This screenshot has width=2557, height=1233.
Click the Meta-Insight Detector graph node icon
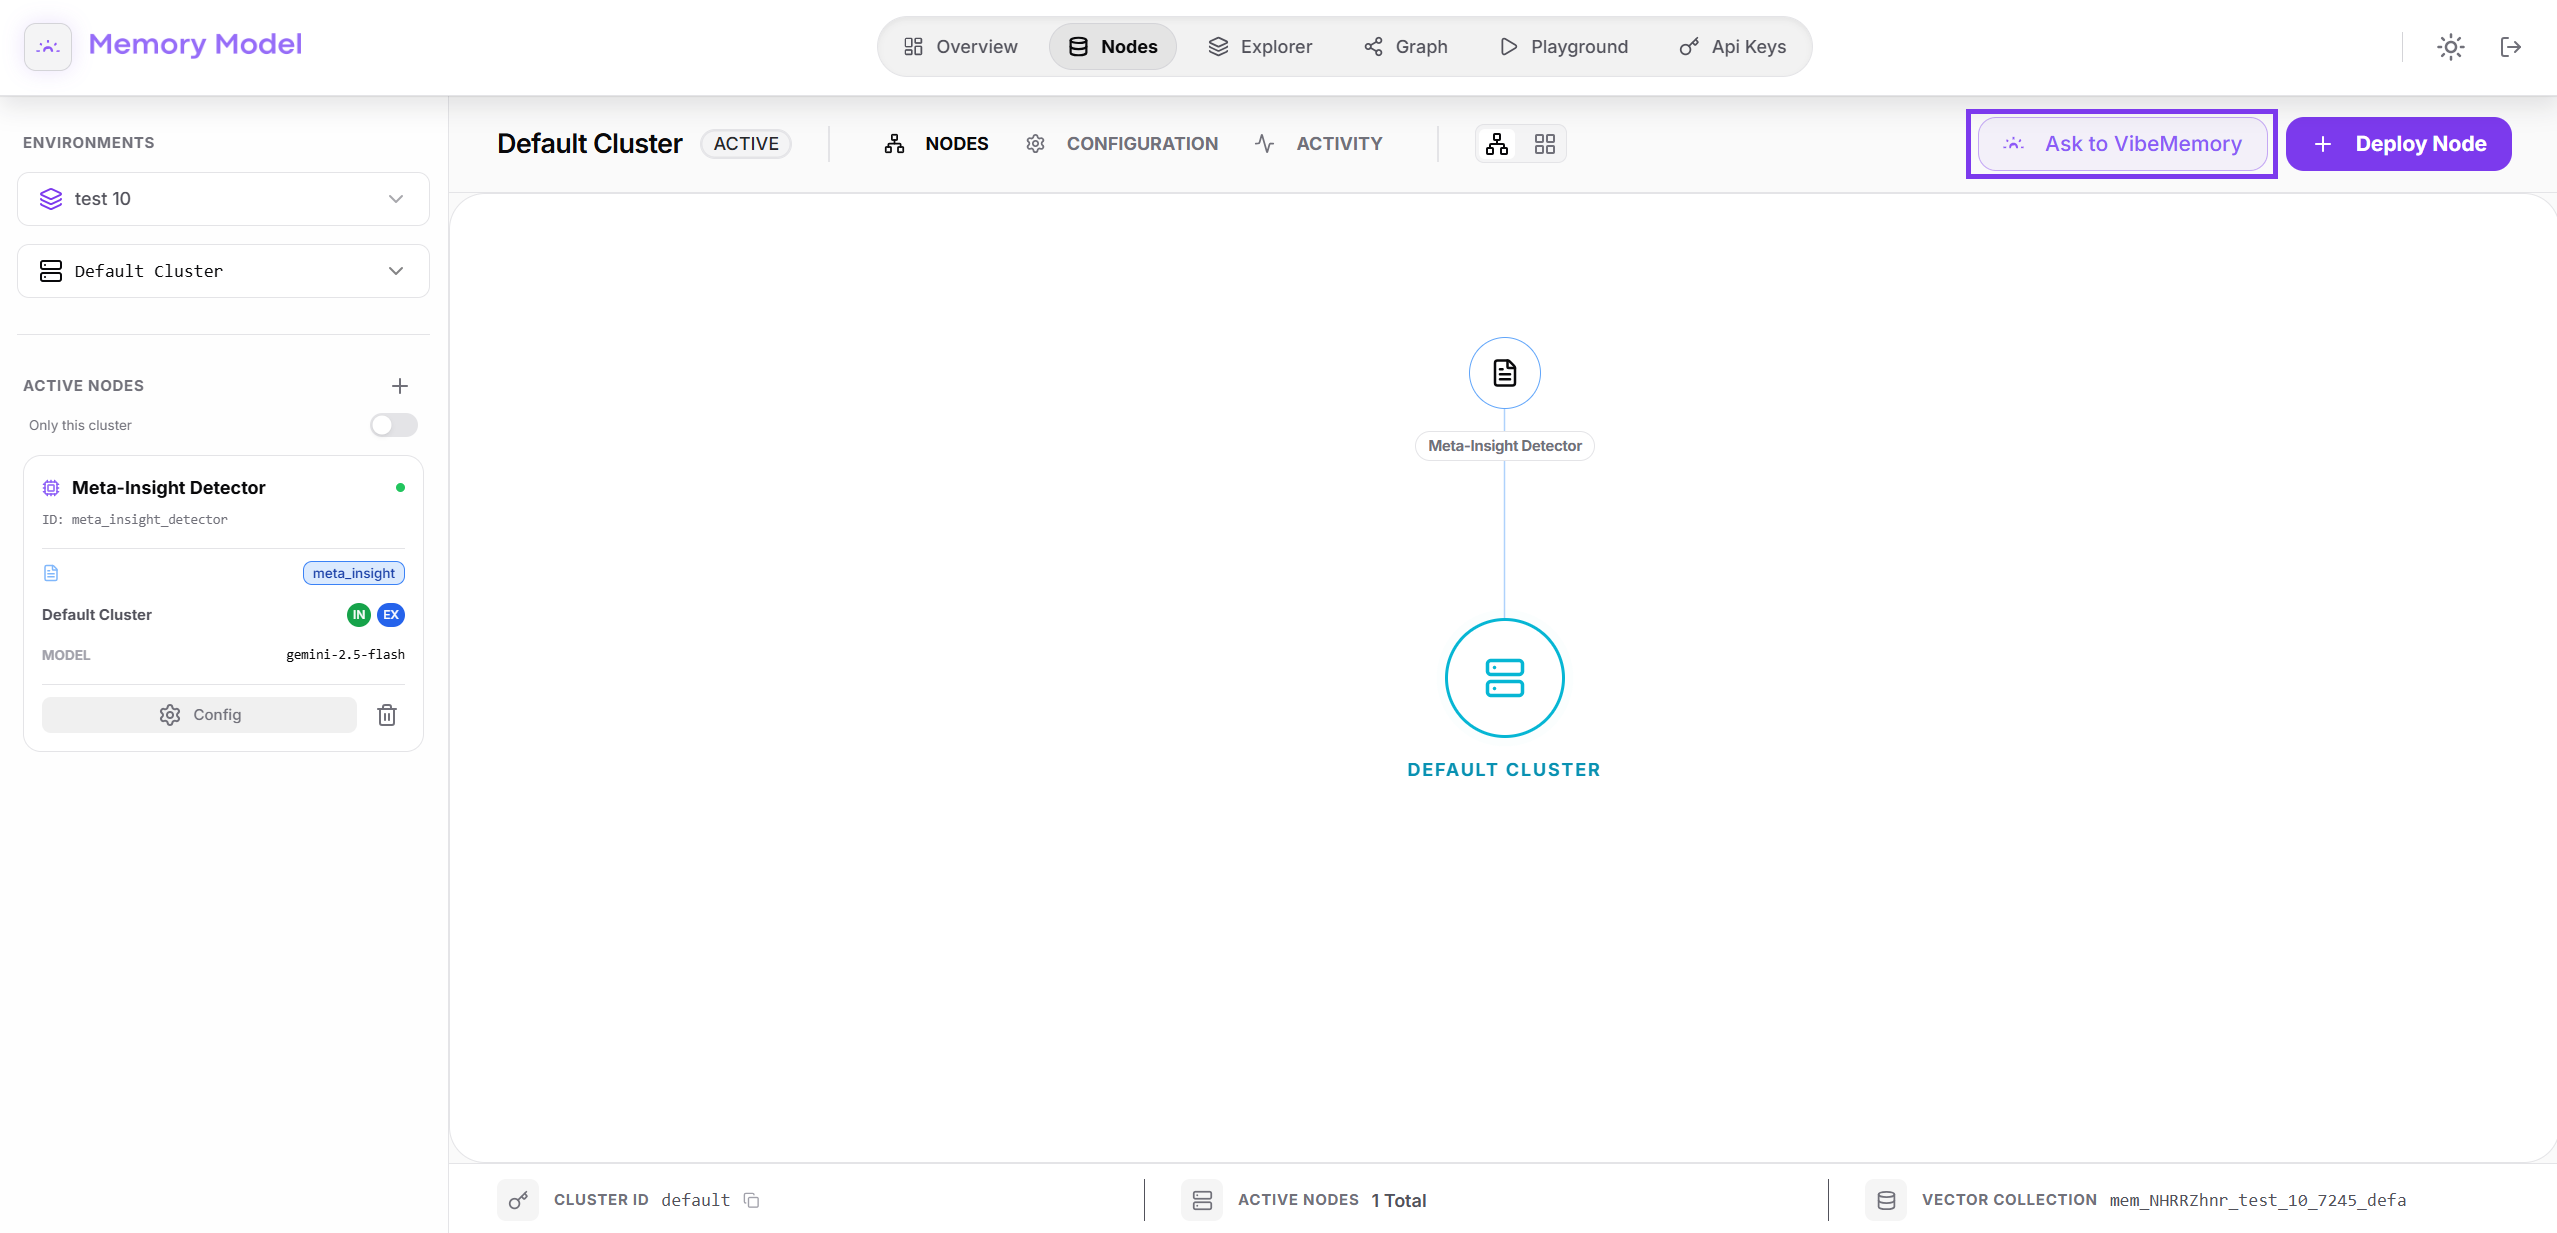point(1504,373)
